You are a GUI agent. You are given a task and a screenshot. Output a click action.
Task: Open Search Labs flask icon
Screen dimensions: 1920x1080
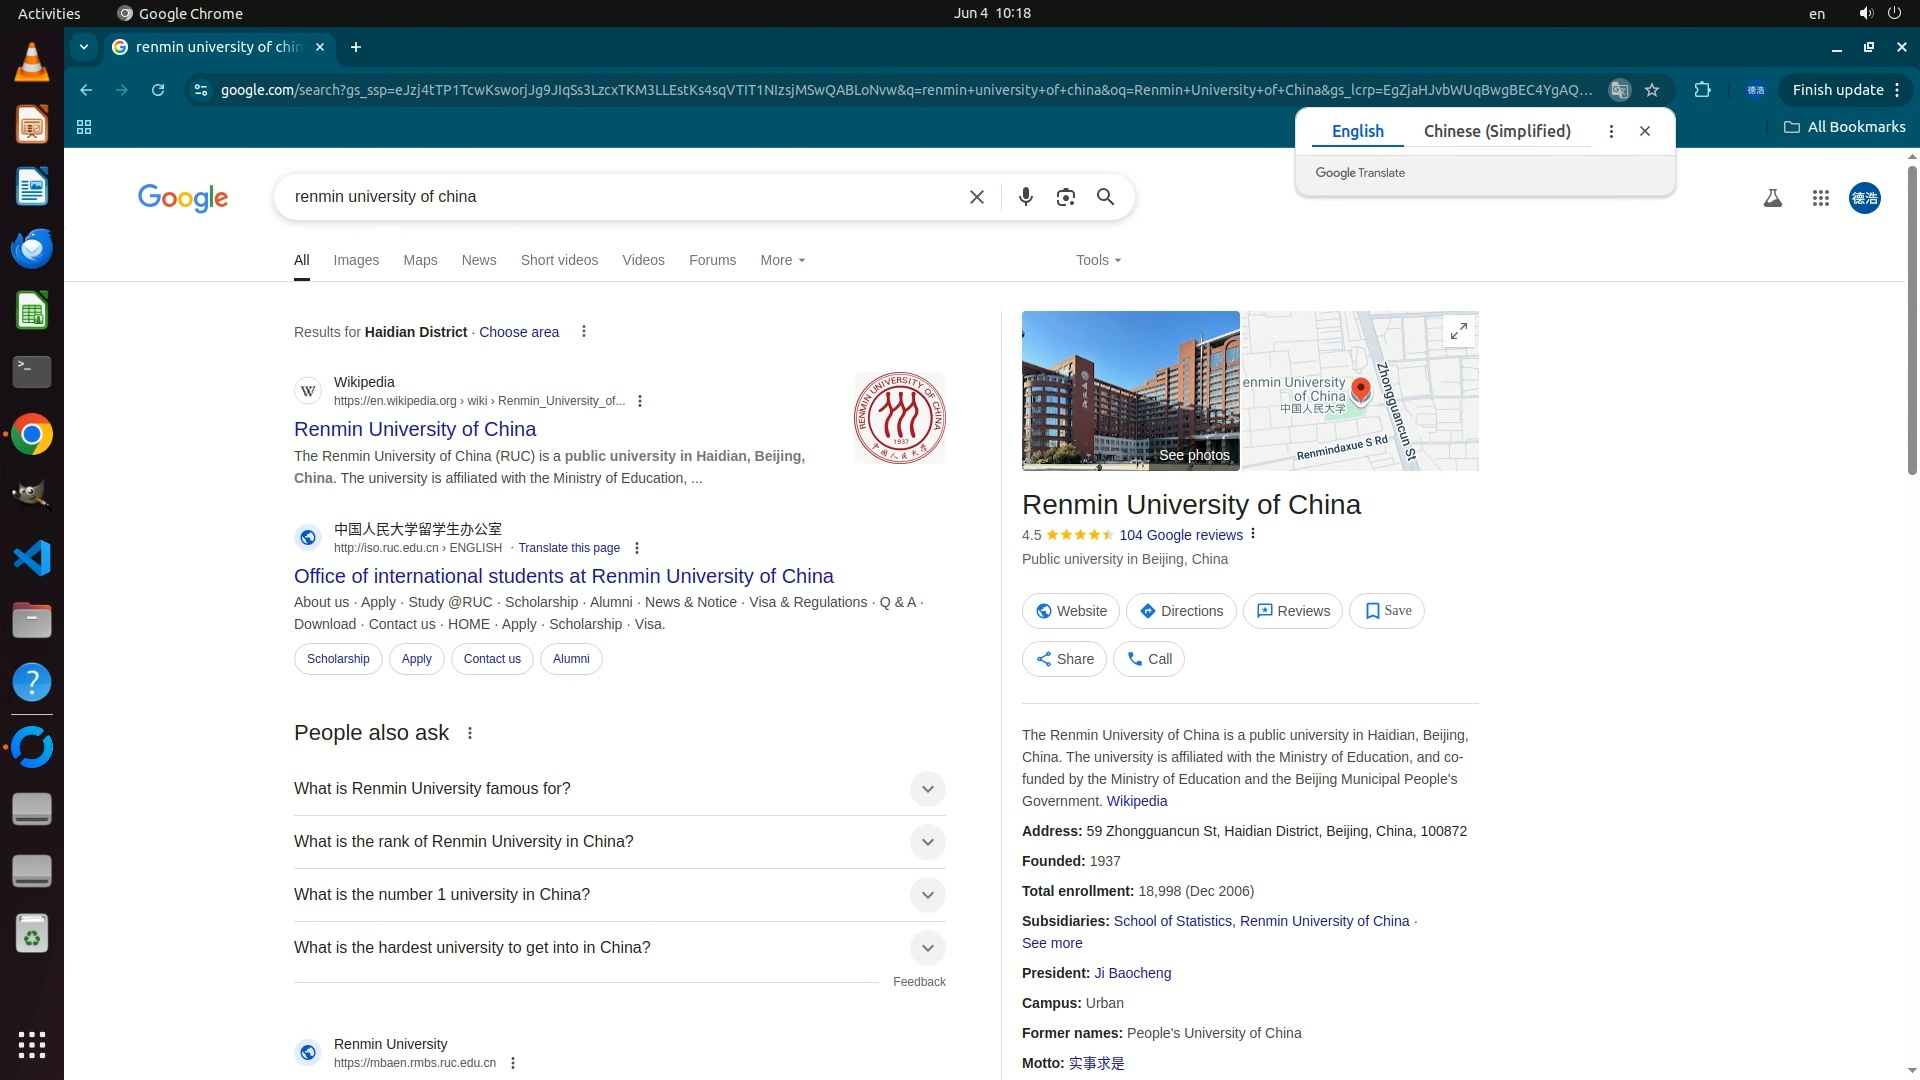1772,198
